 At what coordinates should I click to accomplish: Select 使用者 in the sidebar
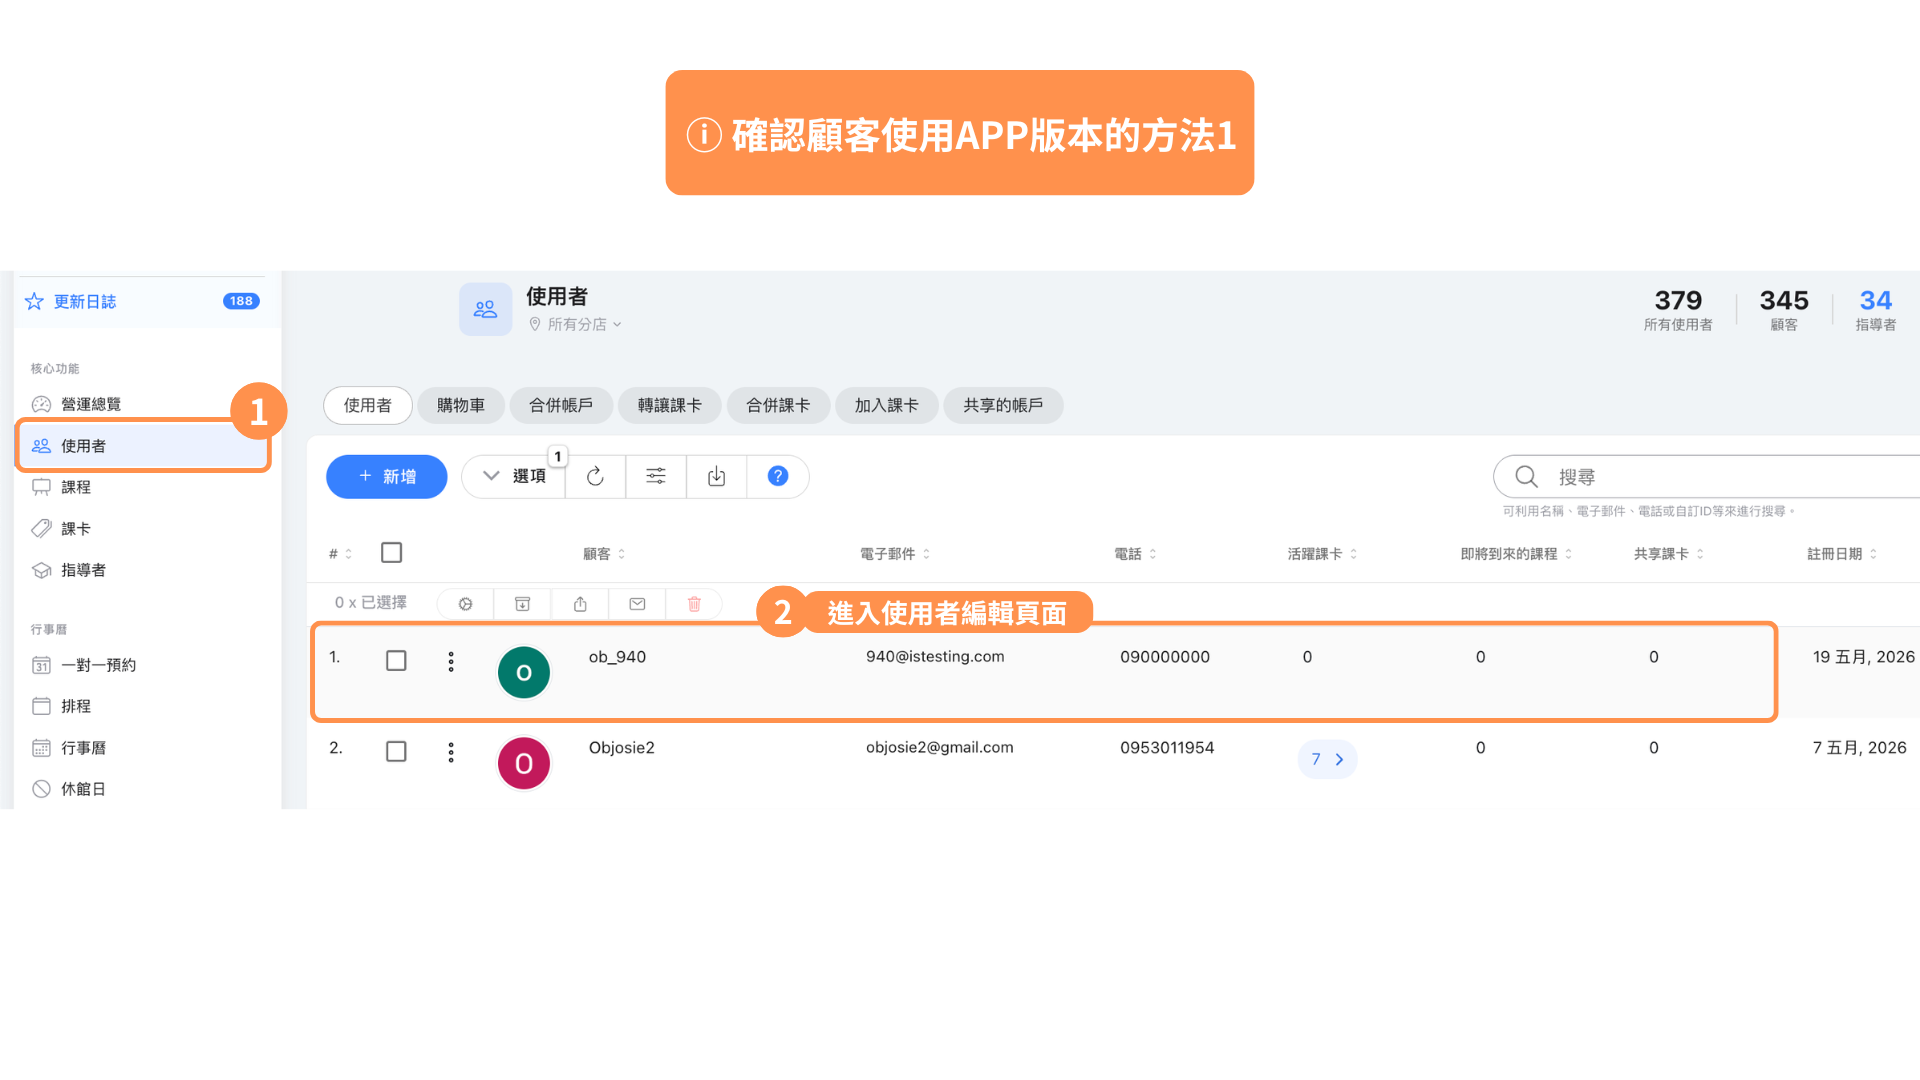pyautogui.click(x=143, y=446)
